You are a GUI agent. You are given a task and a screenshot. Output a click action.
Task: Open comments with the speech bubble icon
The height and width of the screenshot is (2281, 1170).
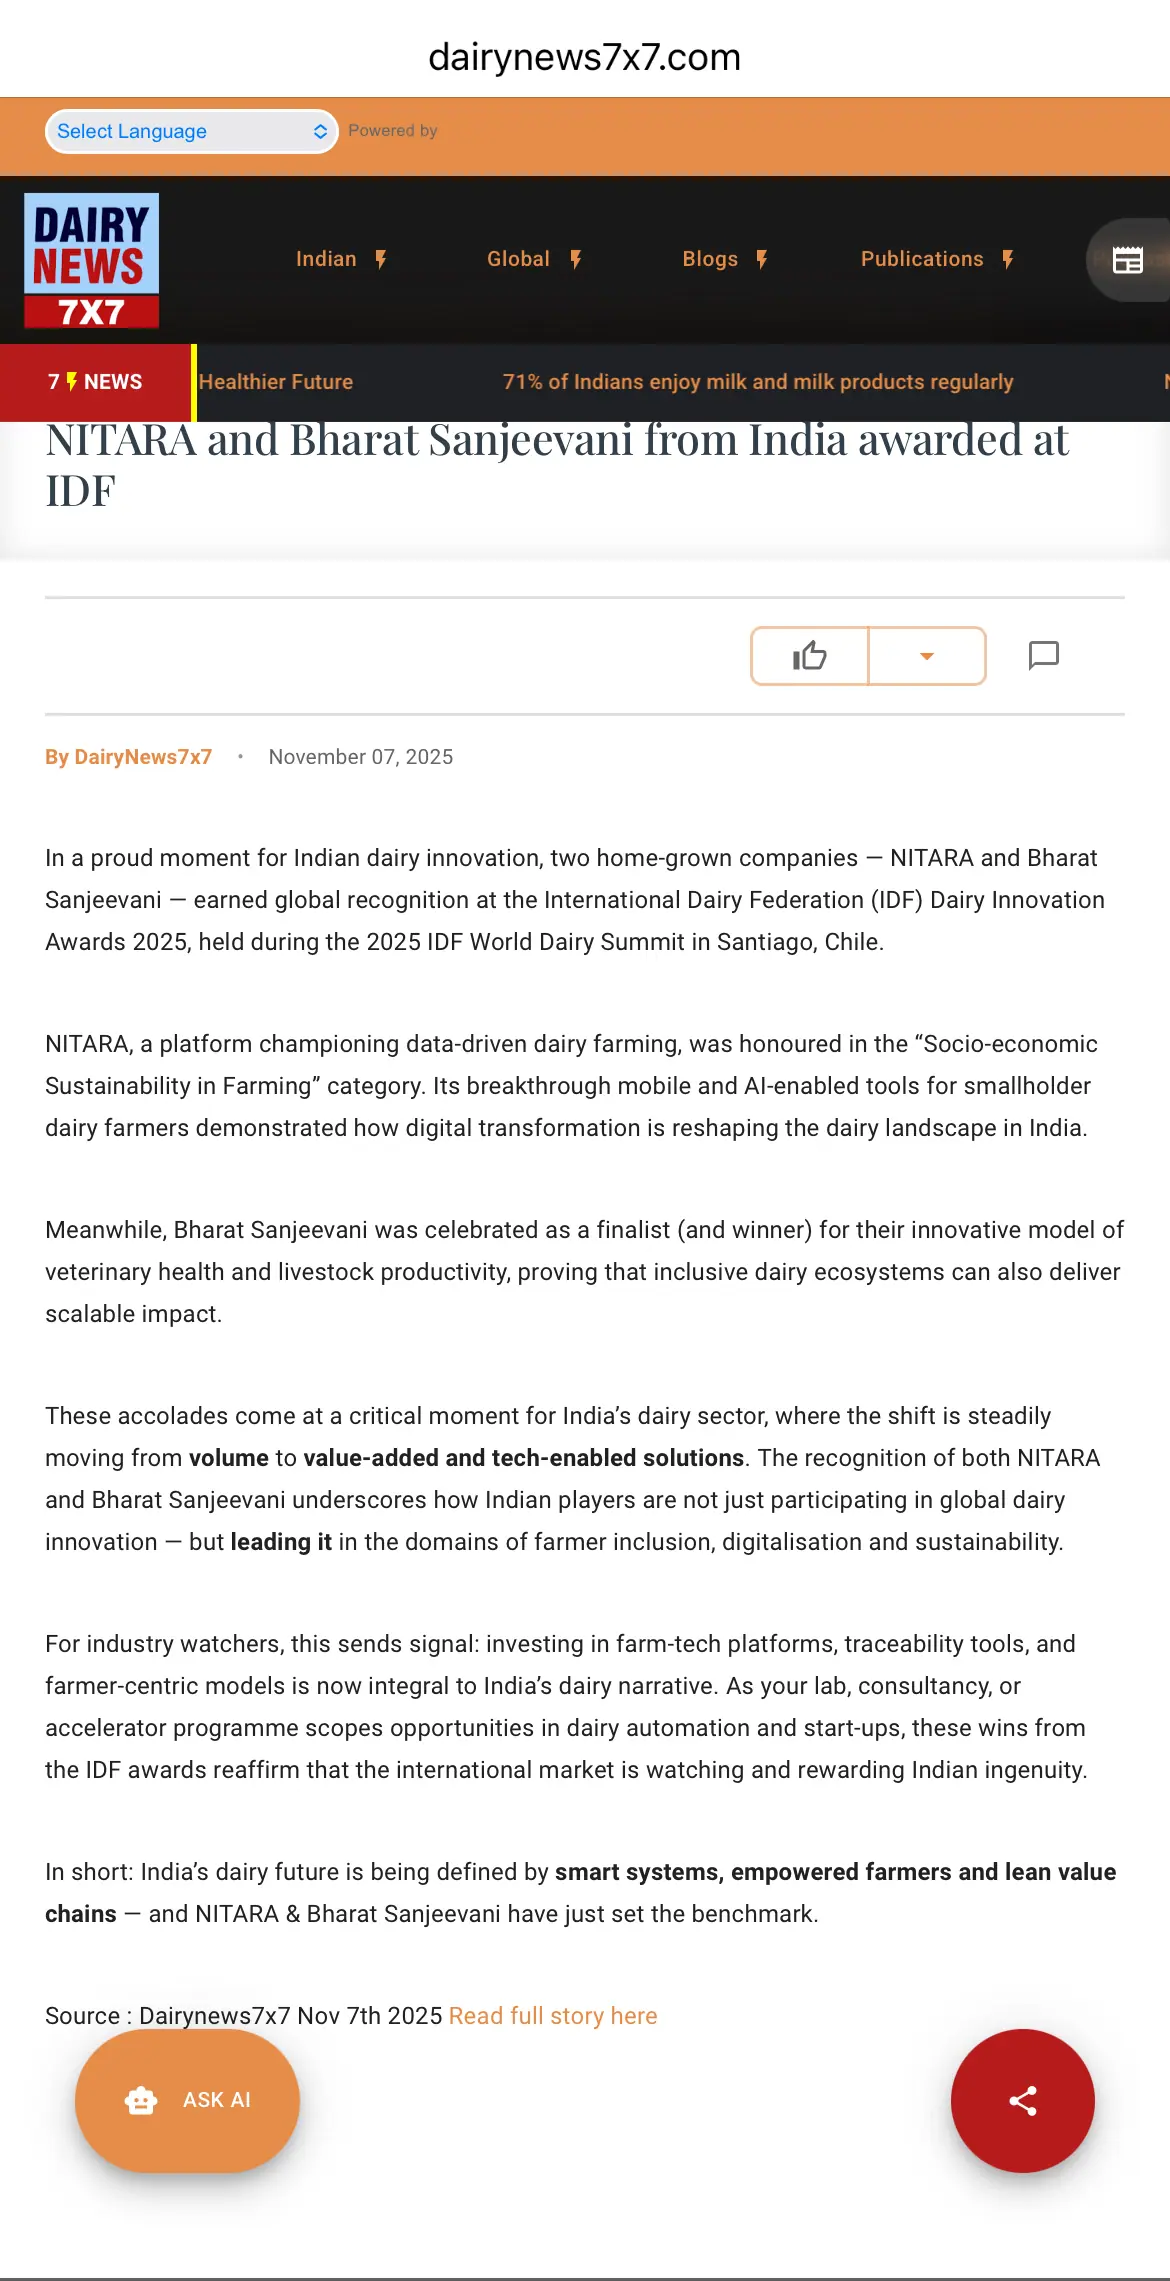point(1043,655)
